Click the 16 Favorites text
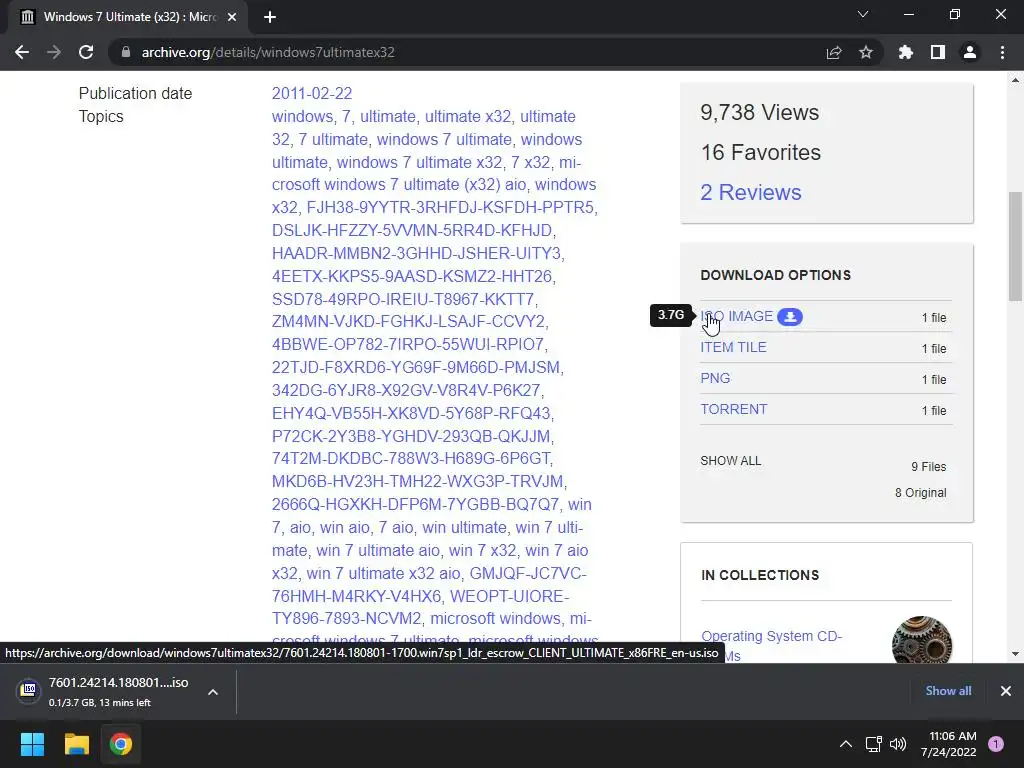Screen dimensions: 1024x768 click(x=761, y=152)
